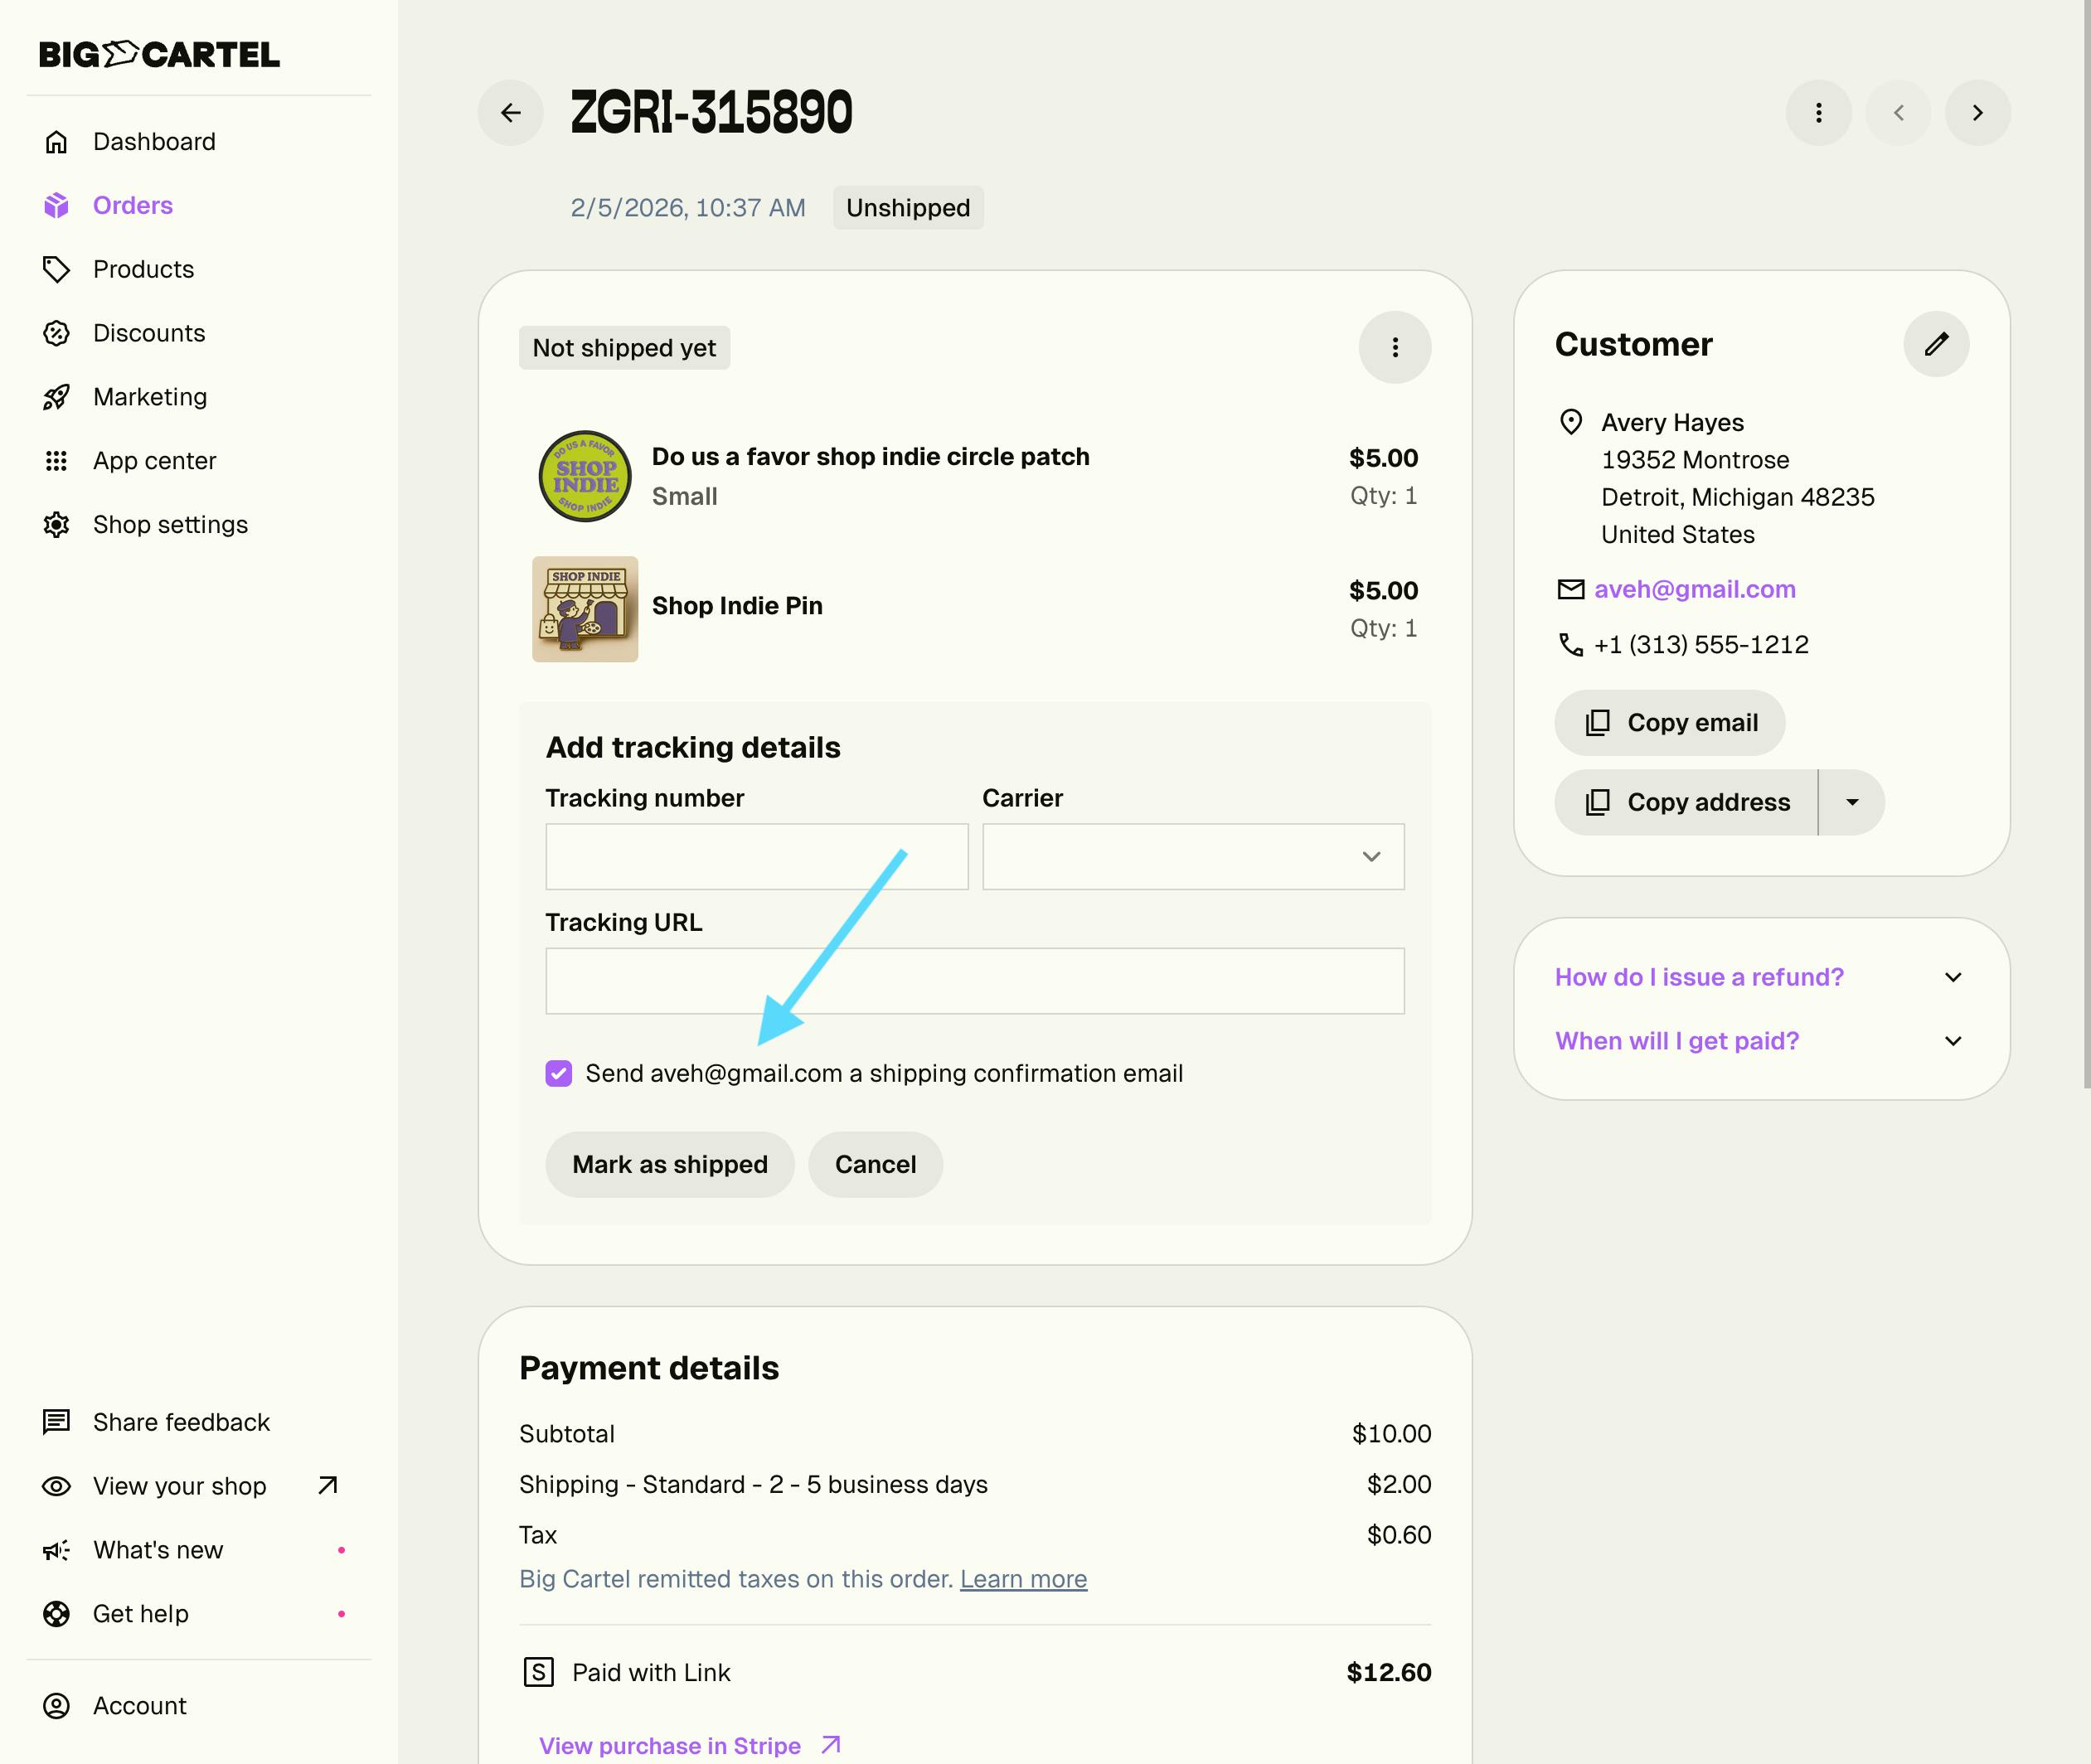Screen dimensions: 2091x1764
Task: Open order options three-dot menu at top
Action: point(1818,113)
